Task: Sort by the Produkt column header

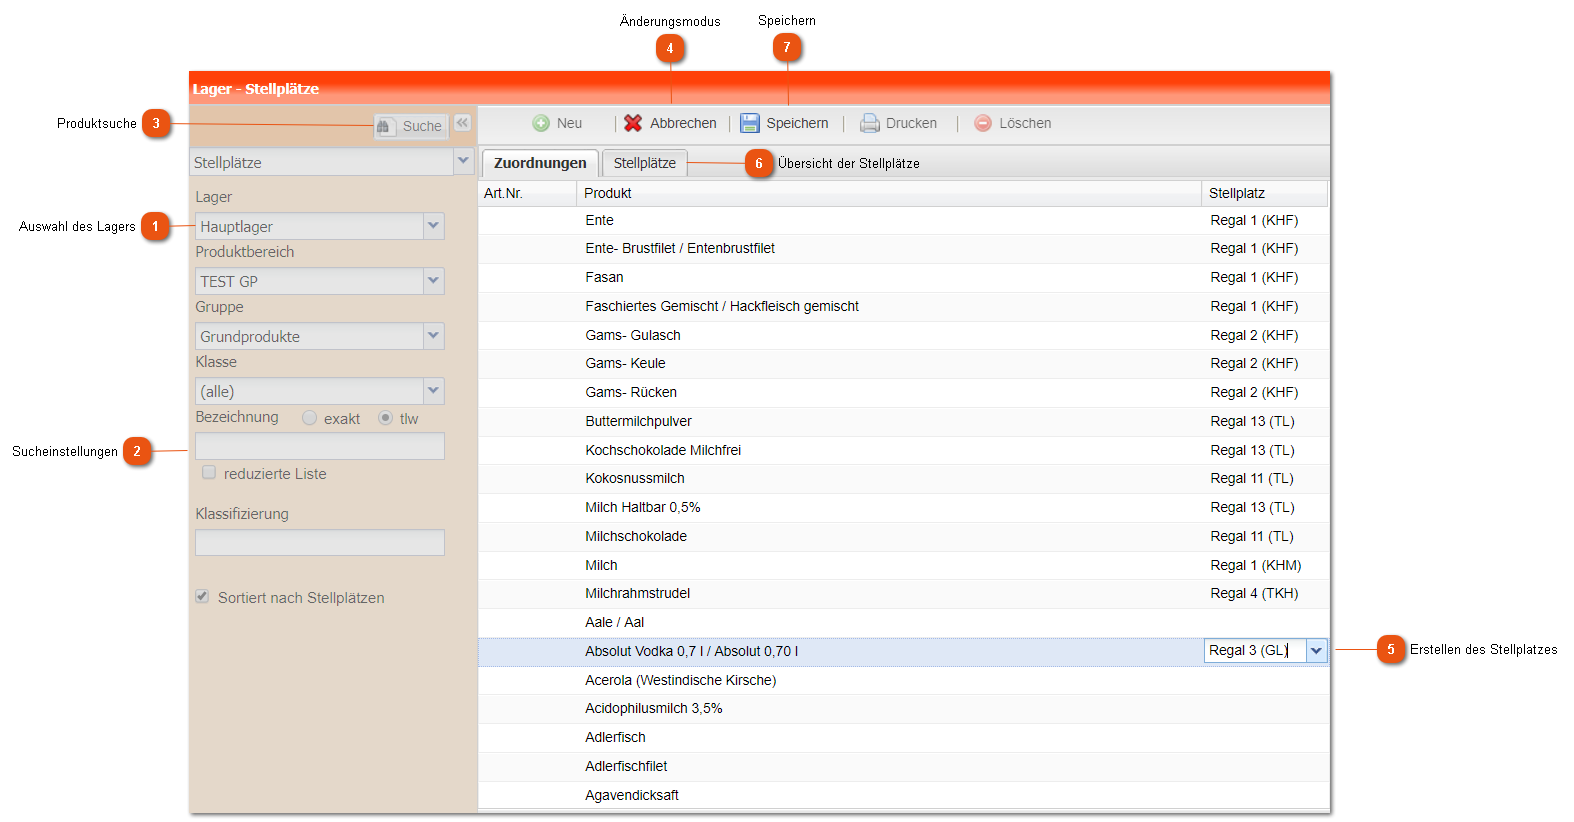Action: pos(889,193)
